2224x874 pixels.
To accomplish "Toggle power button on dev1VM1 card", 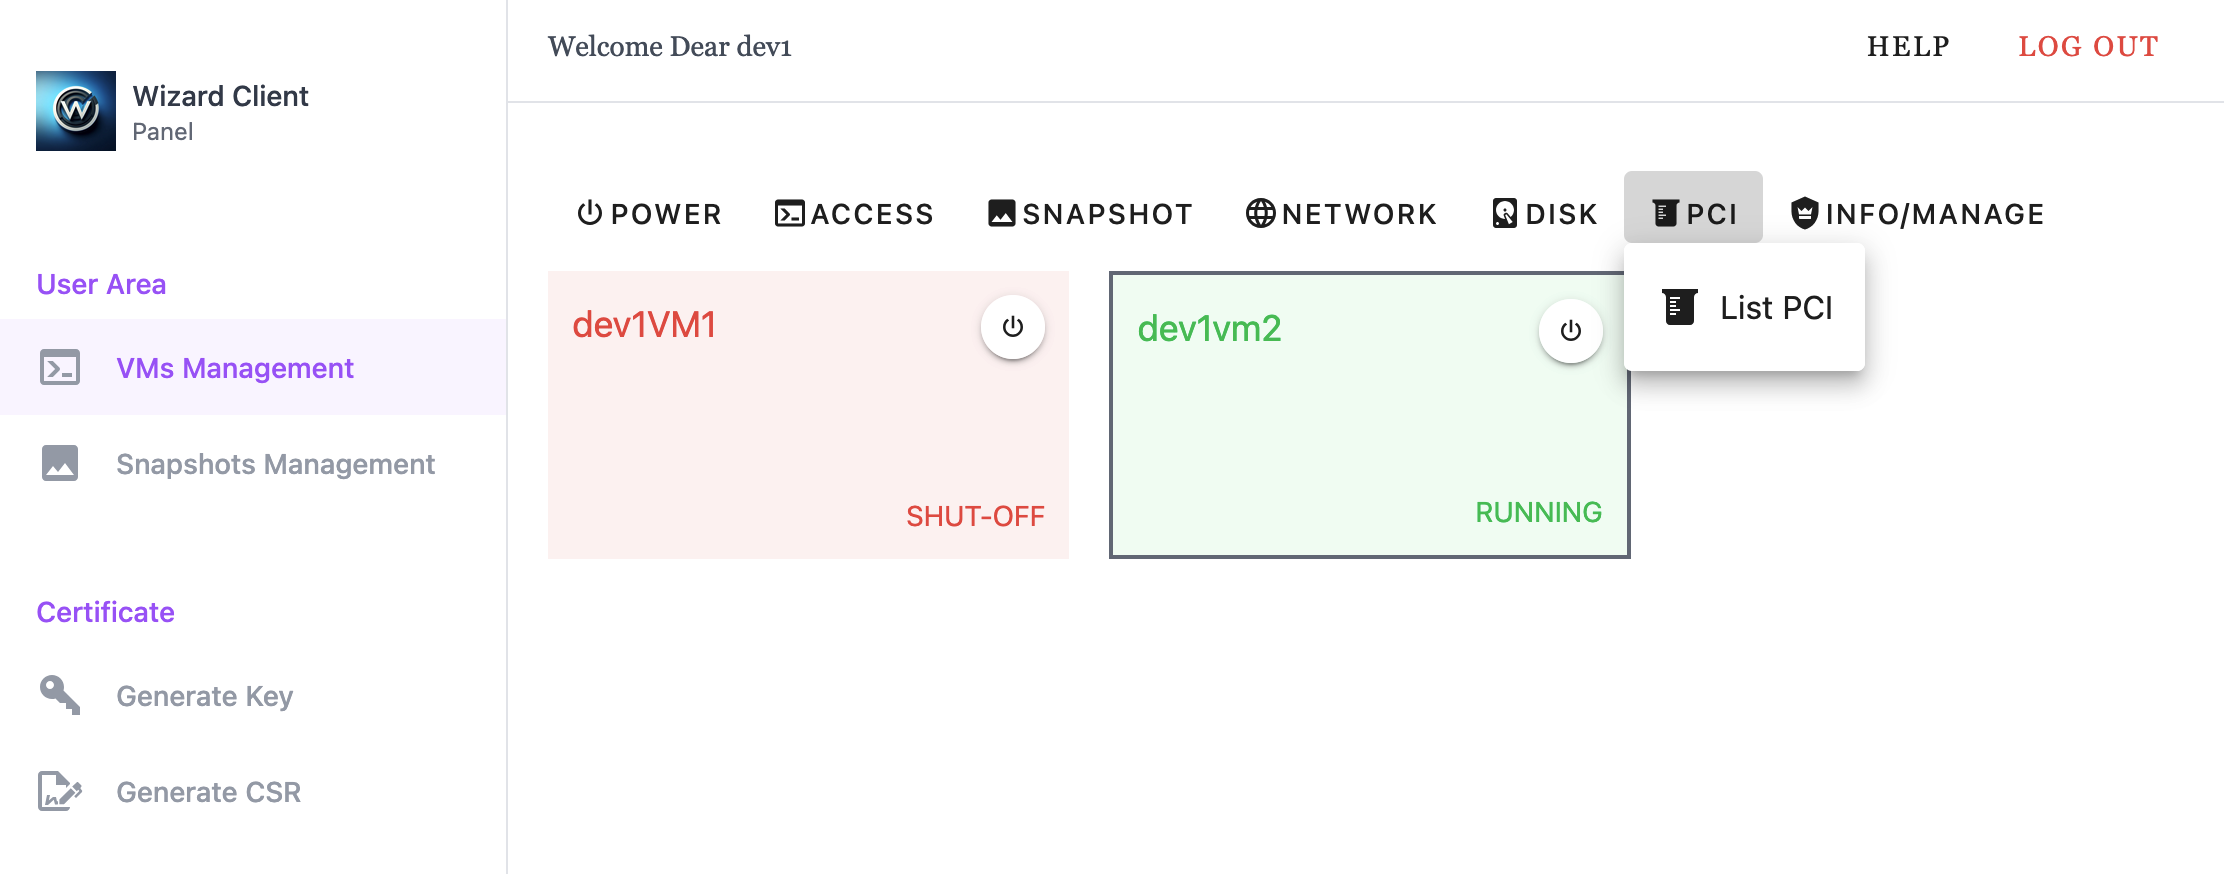I will (1012, 327).
